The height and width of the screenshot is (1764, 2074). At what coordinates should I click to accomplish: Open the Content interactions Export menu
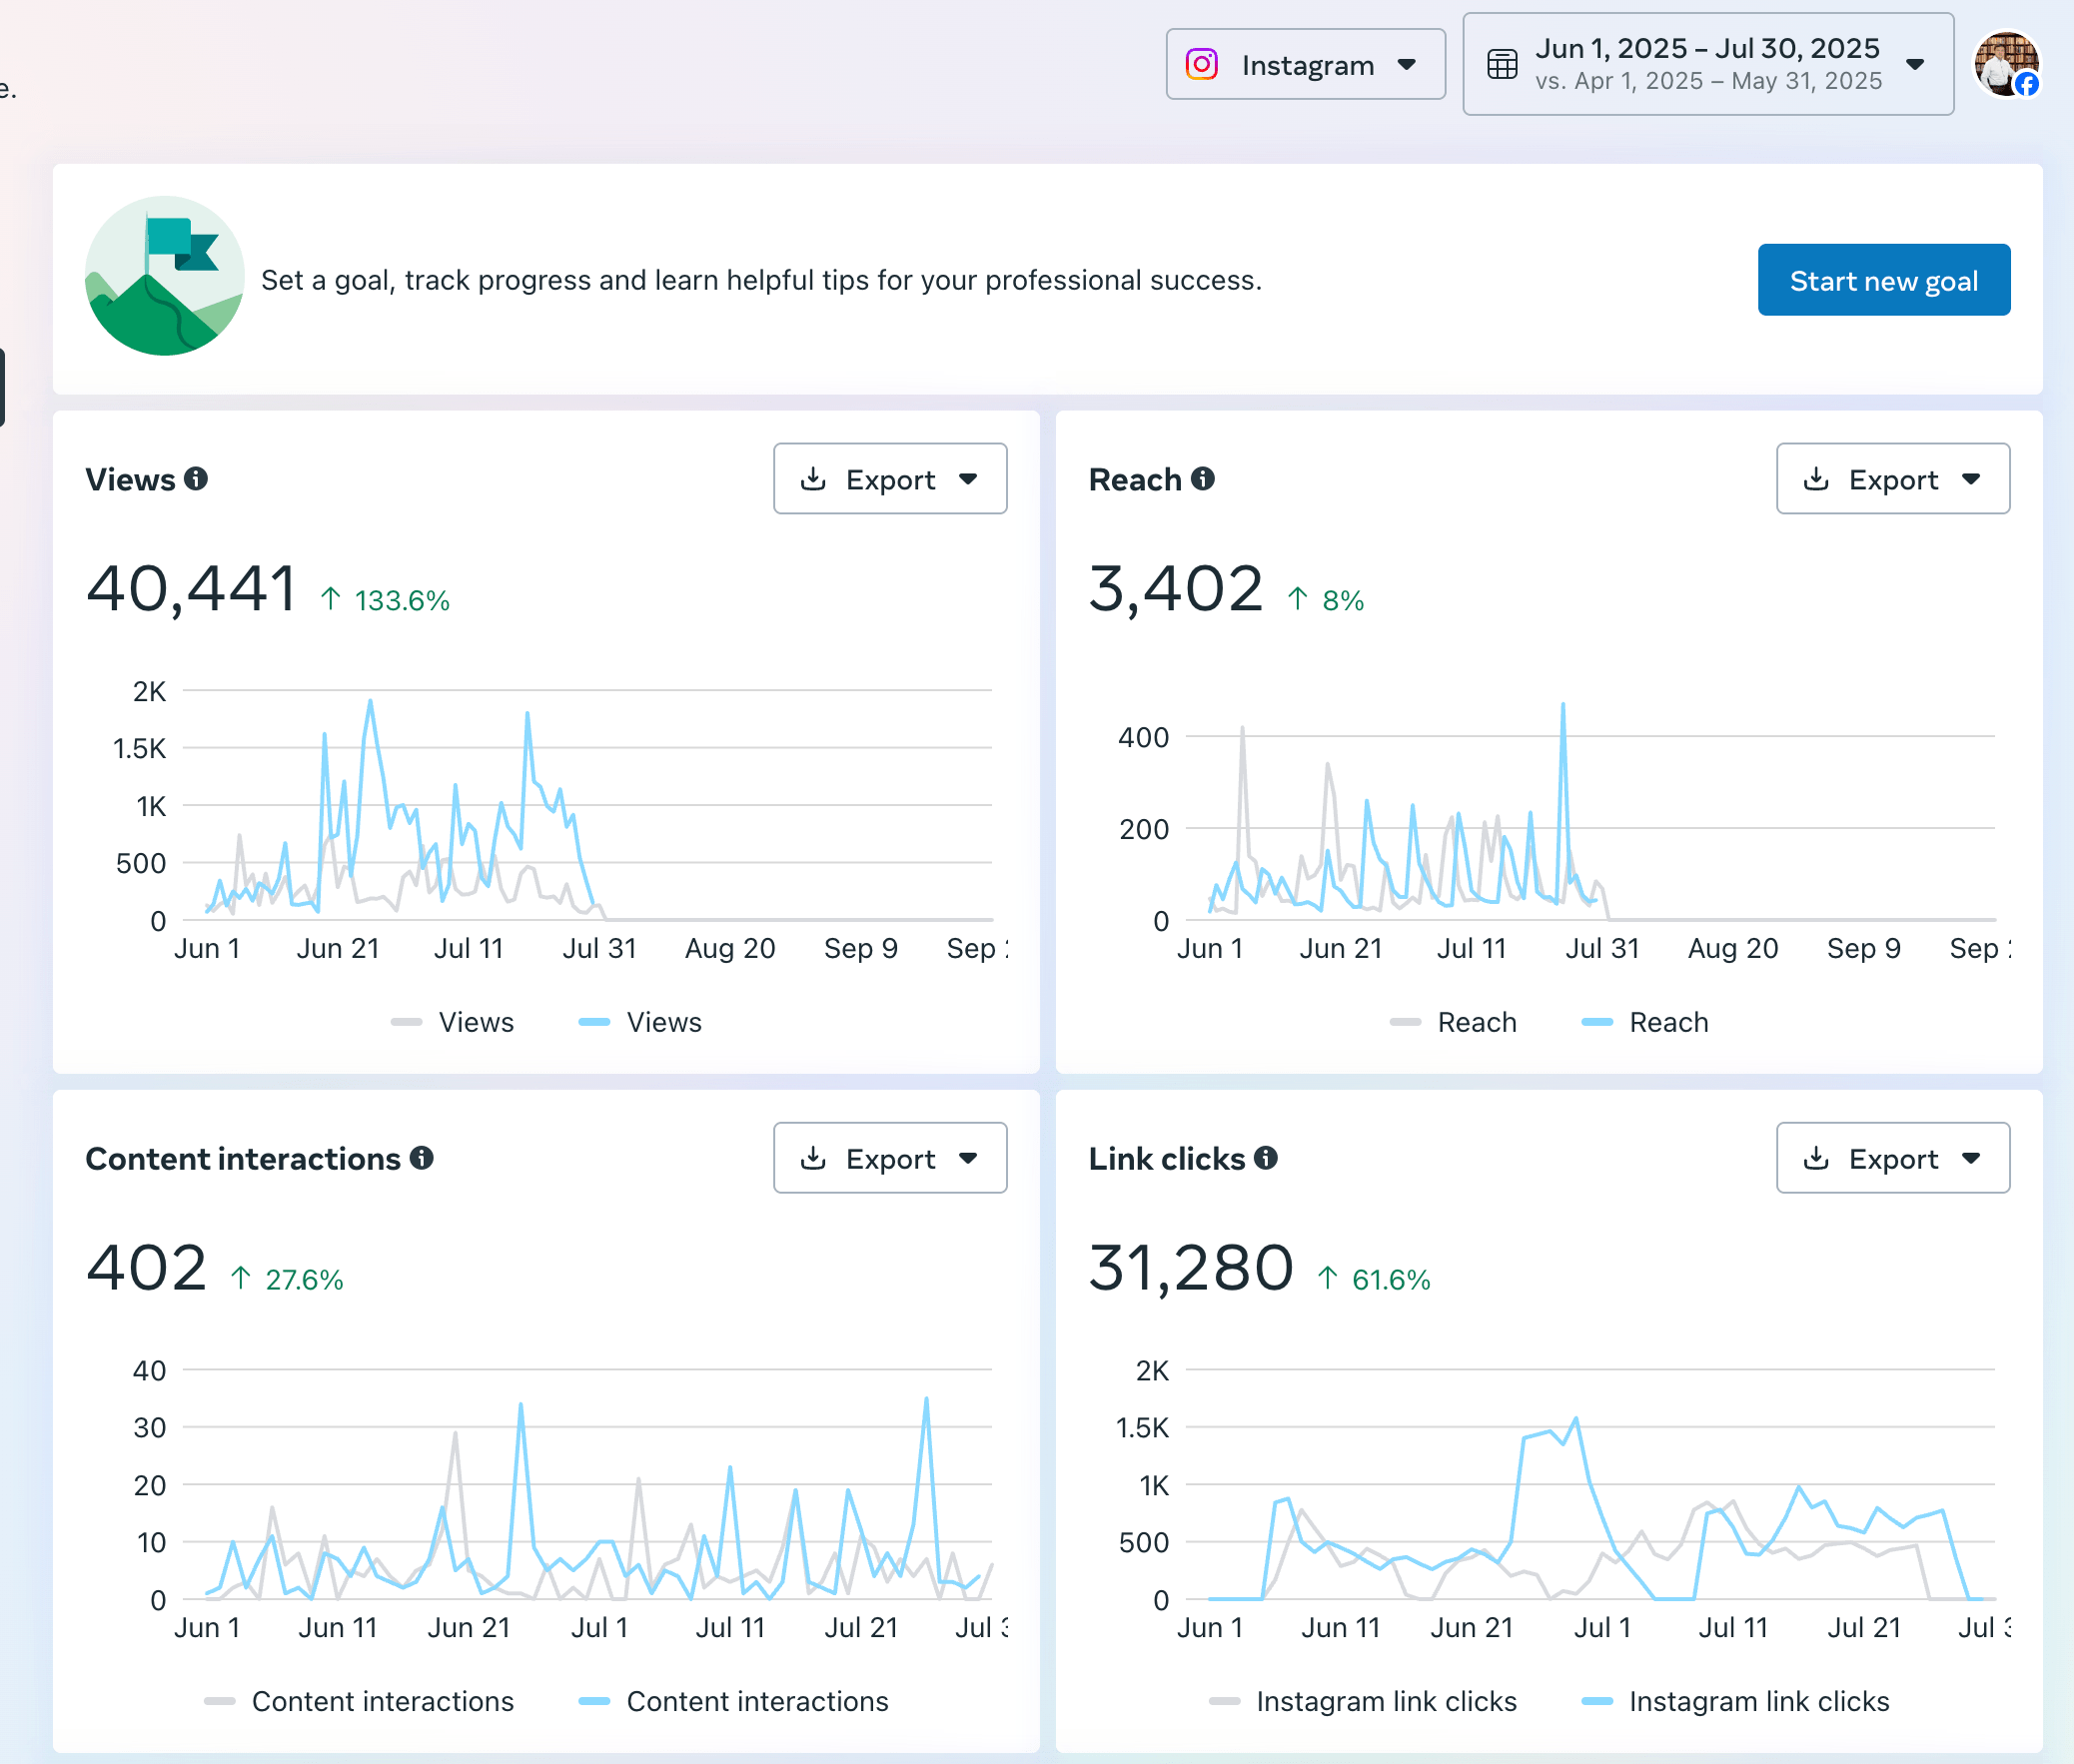[x=889, y=1158]
